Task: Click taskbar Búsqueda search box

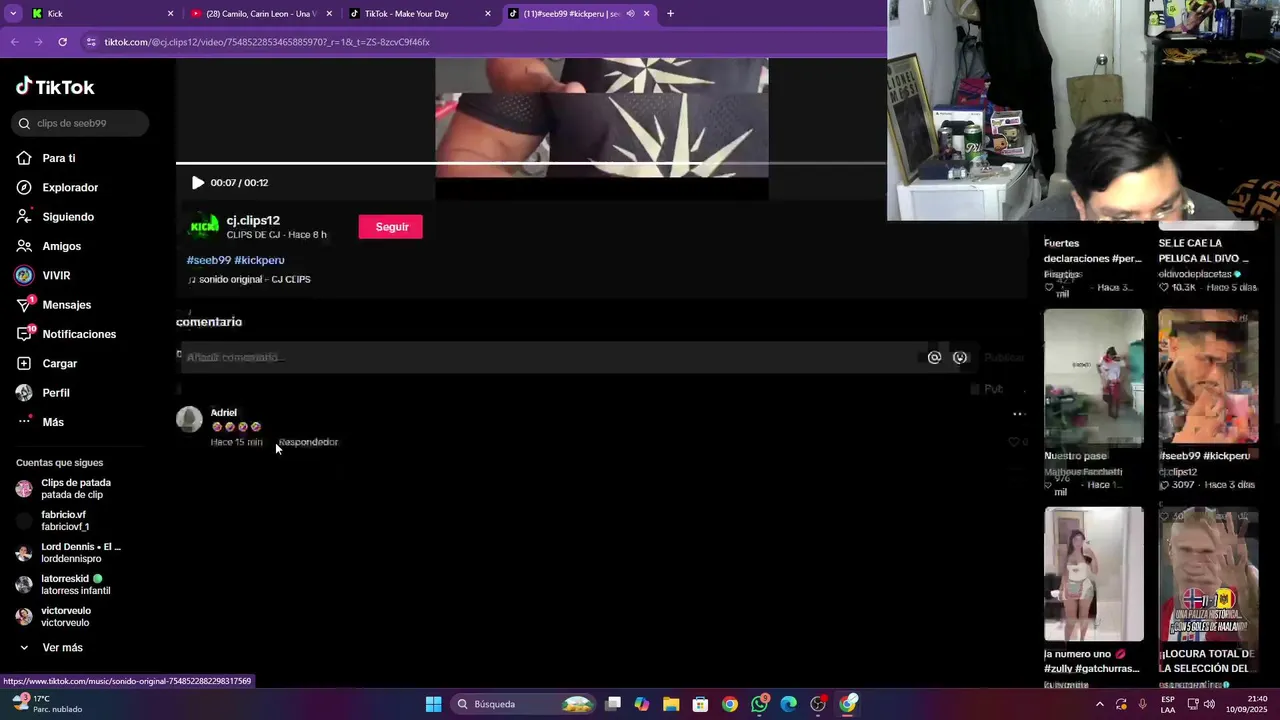Action: (x=523, y=704)
